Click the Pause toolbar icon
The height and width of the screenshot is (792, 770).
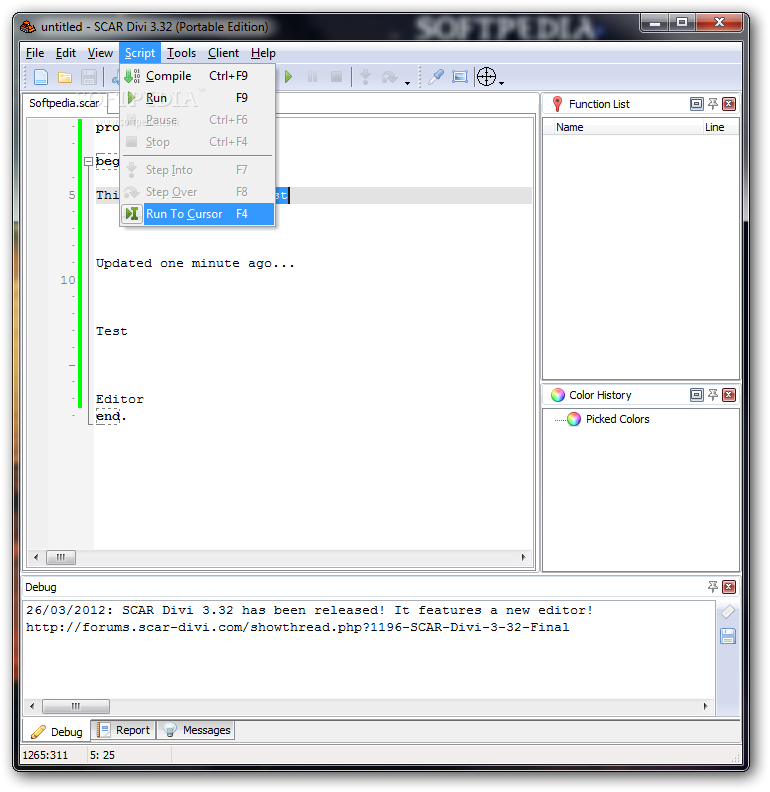(312, 77)
